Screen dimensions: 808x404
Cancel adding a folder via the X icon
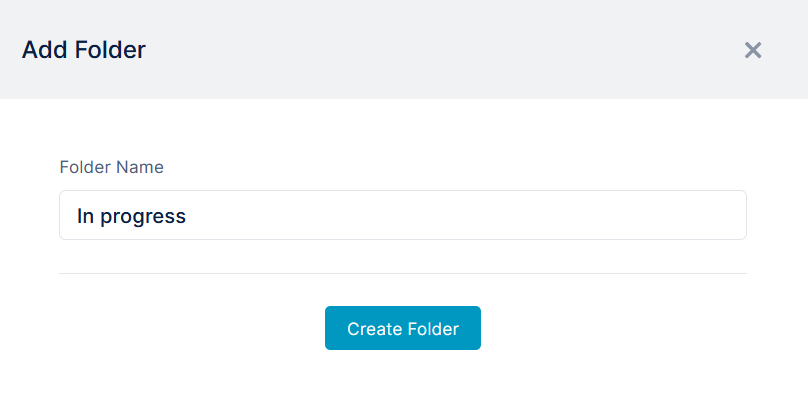(x=753, y=50)
